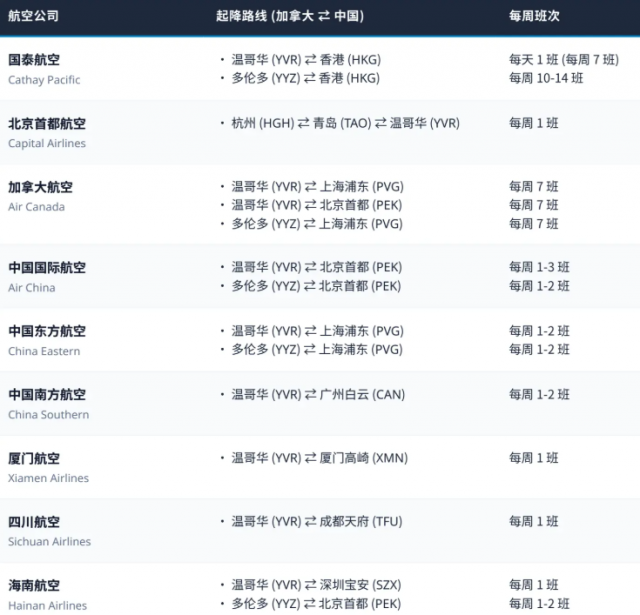Screen dimensions: 640x615
Task: Select 每周 1 班 in Sichuan Airlines row
Action: click(x=533, y=521)
